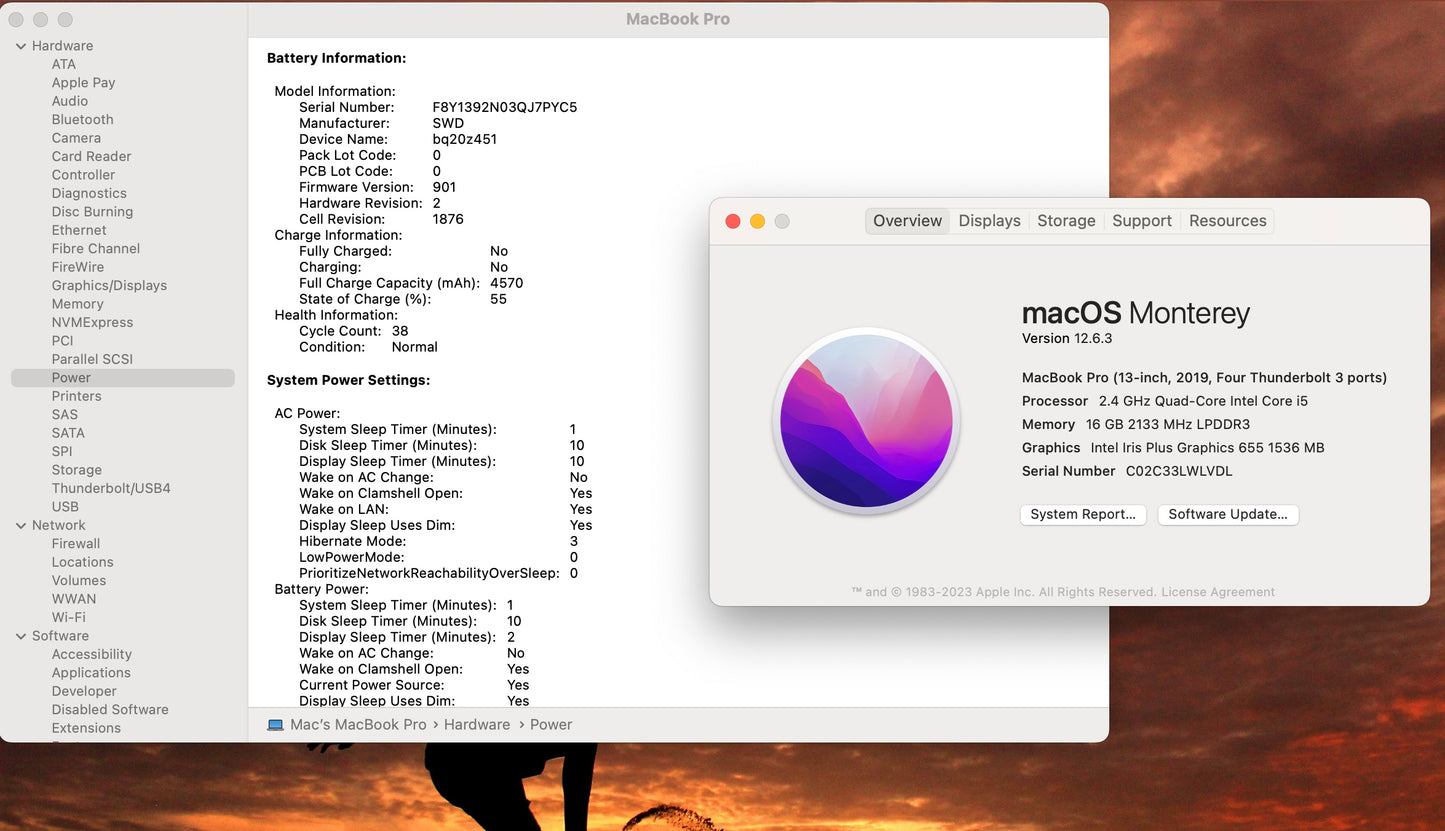The height and width of the screenshot is (831, 1445).
Task: Collapse the Network section
Action: point(21,526)
